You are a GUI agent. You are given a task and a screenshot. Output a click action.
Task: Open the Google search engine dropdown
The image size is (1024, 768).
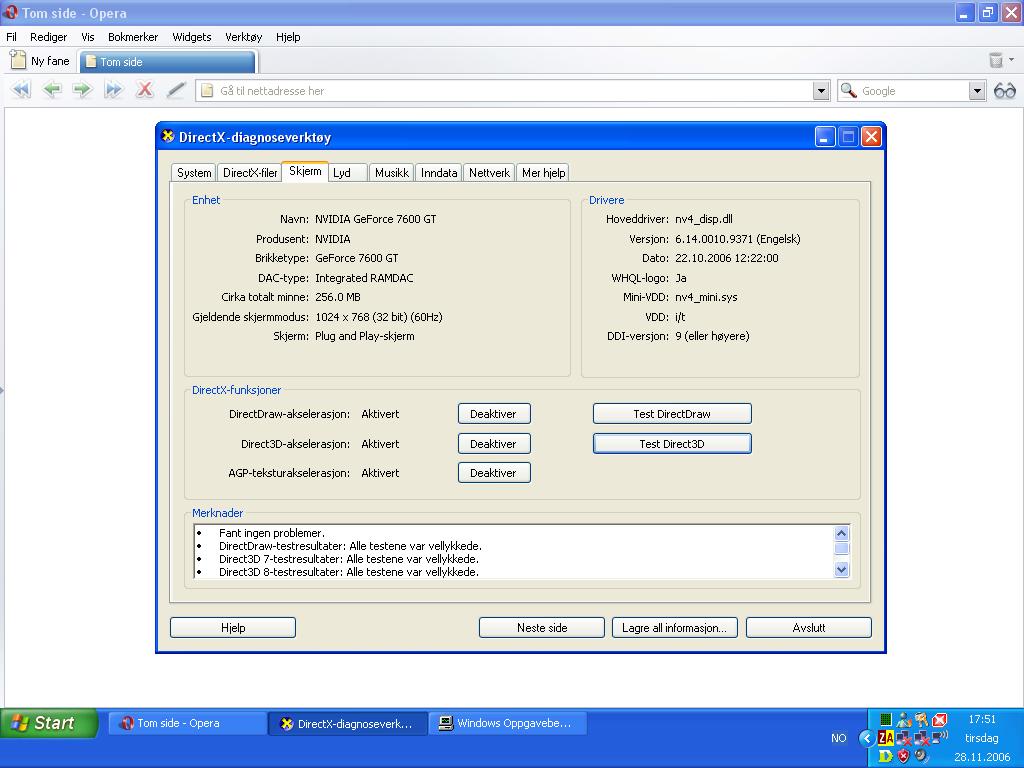pos(976,91)
